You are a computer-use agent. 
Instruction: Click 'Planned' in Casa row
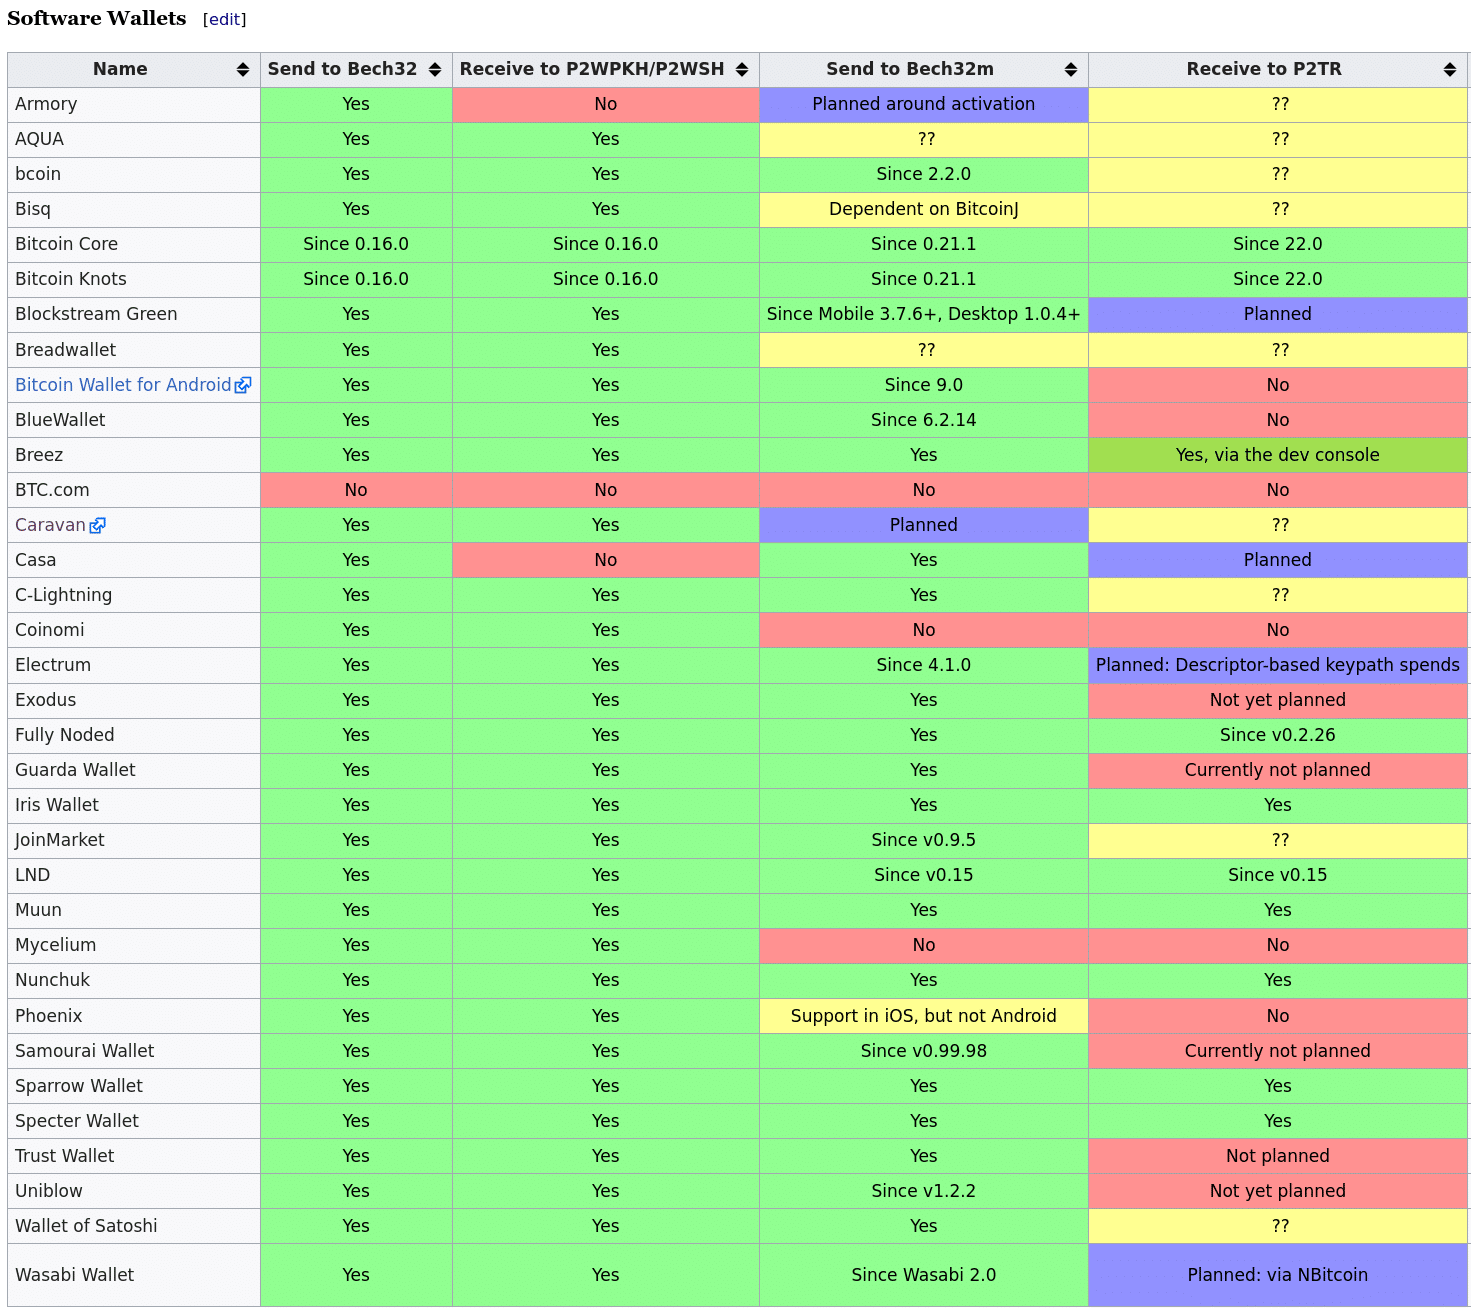tap(1278, 560)
